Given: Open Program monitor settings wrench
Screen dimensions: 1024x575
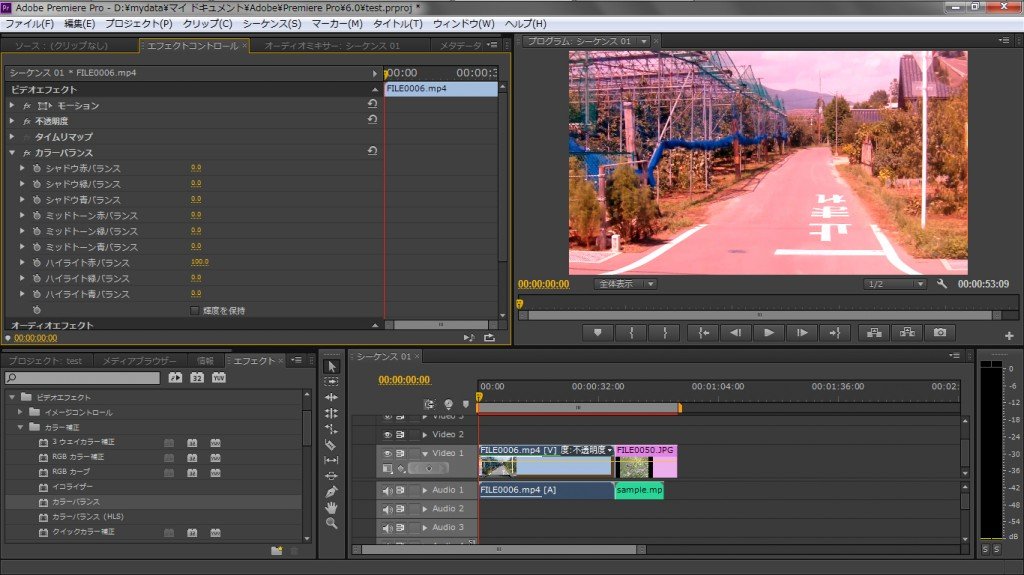Looking at the screenshot, I should click(942, 284).
